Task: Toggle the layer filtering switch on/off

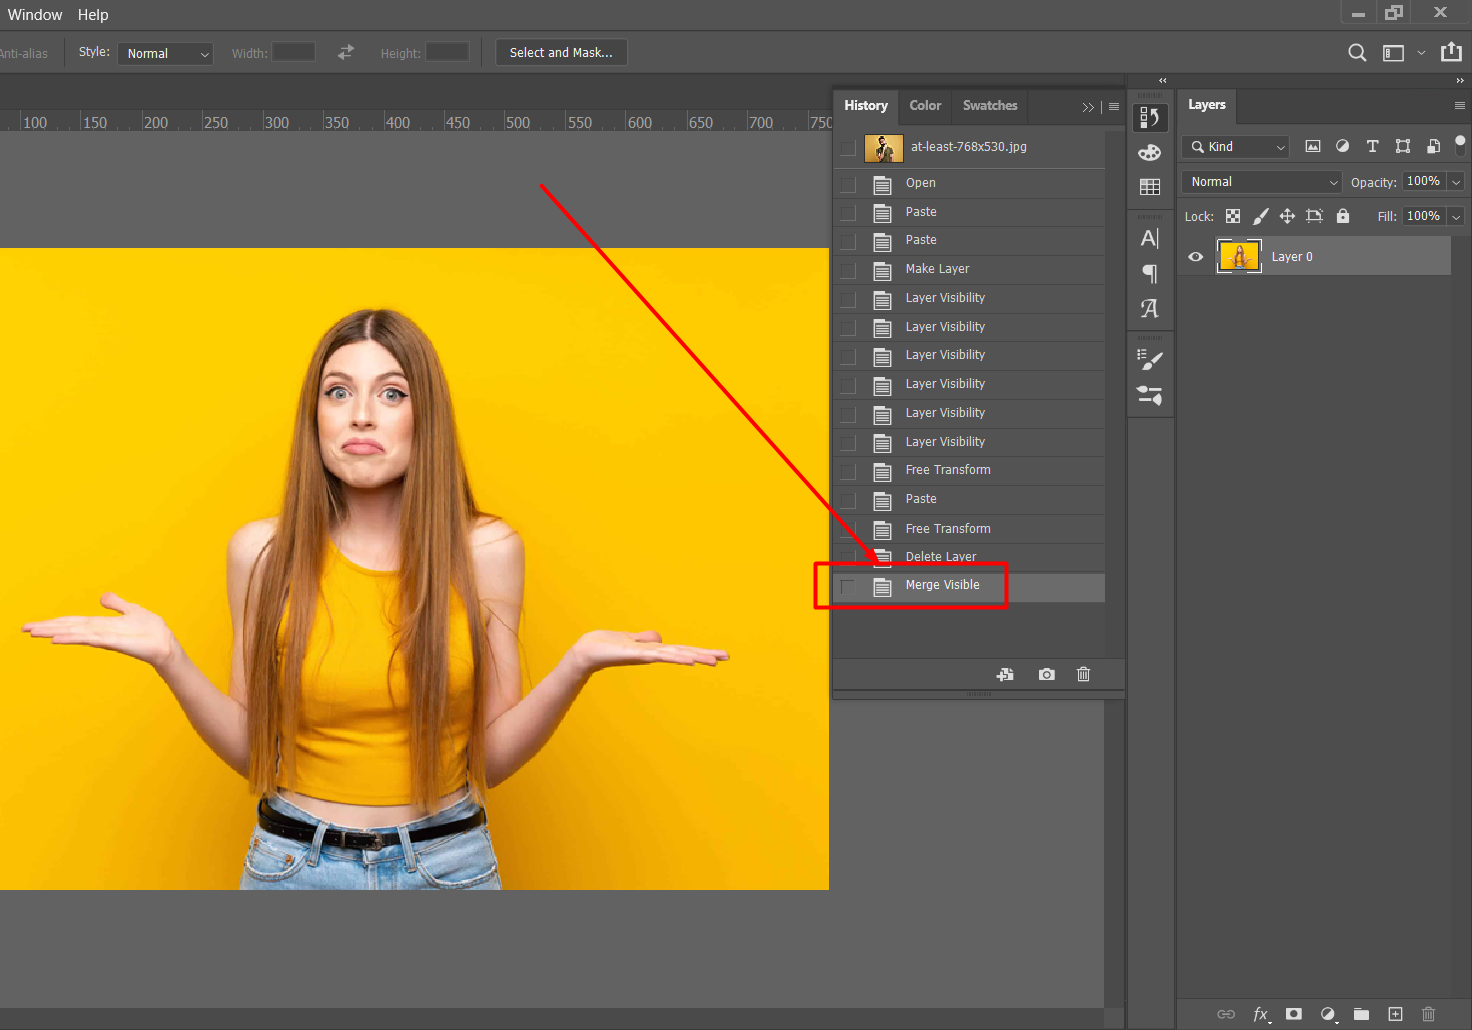Action: click(x=1460, y=146)
